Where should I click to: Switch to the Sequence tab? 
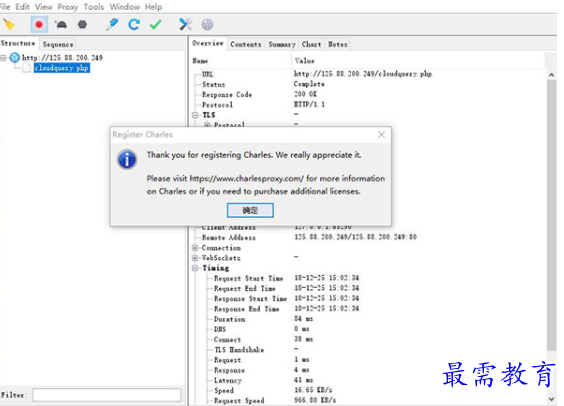[x=58, y=44]
